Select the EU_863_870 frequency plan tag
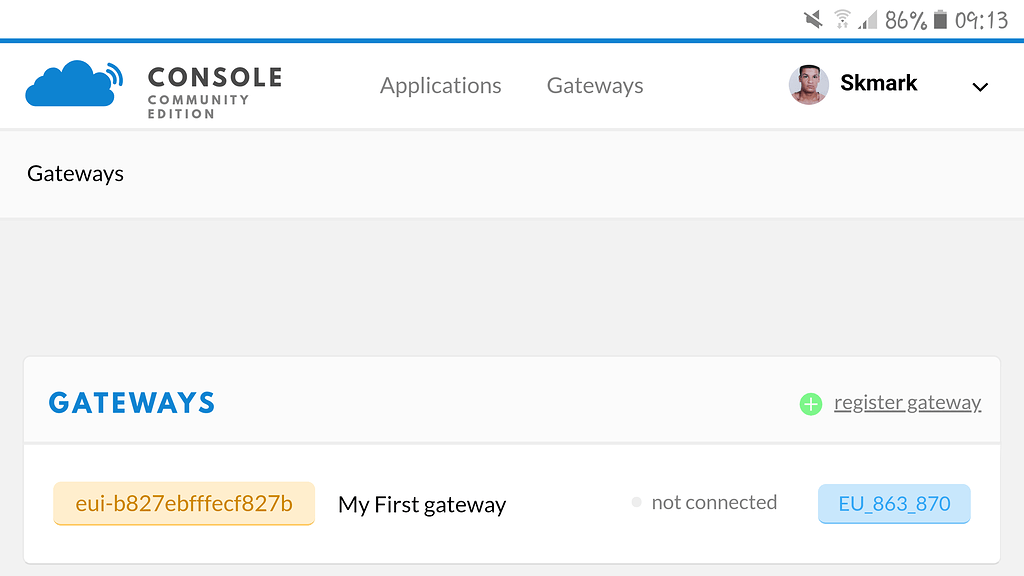 coord(893,503)
